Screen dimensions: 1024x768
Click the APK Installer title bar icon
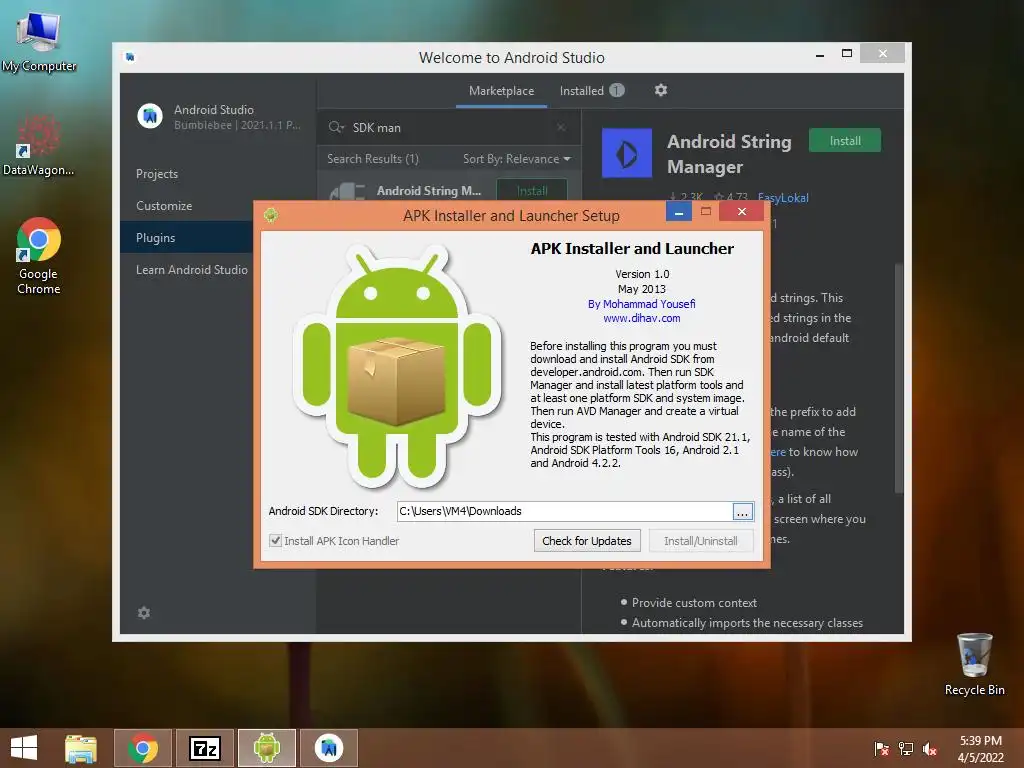point(271,215)
